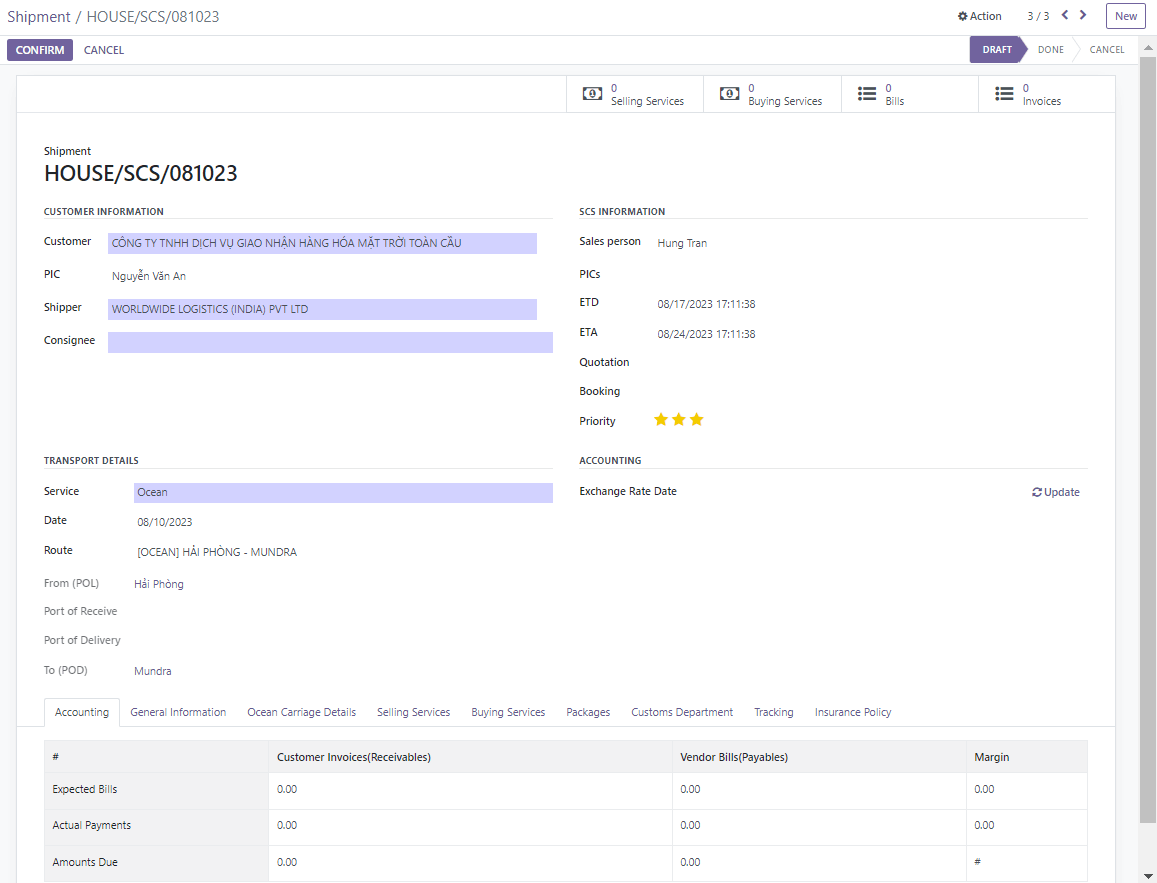
Task: Open the Action gear menu
Action: [979, 16]
